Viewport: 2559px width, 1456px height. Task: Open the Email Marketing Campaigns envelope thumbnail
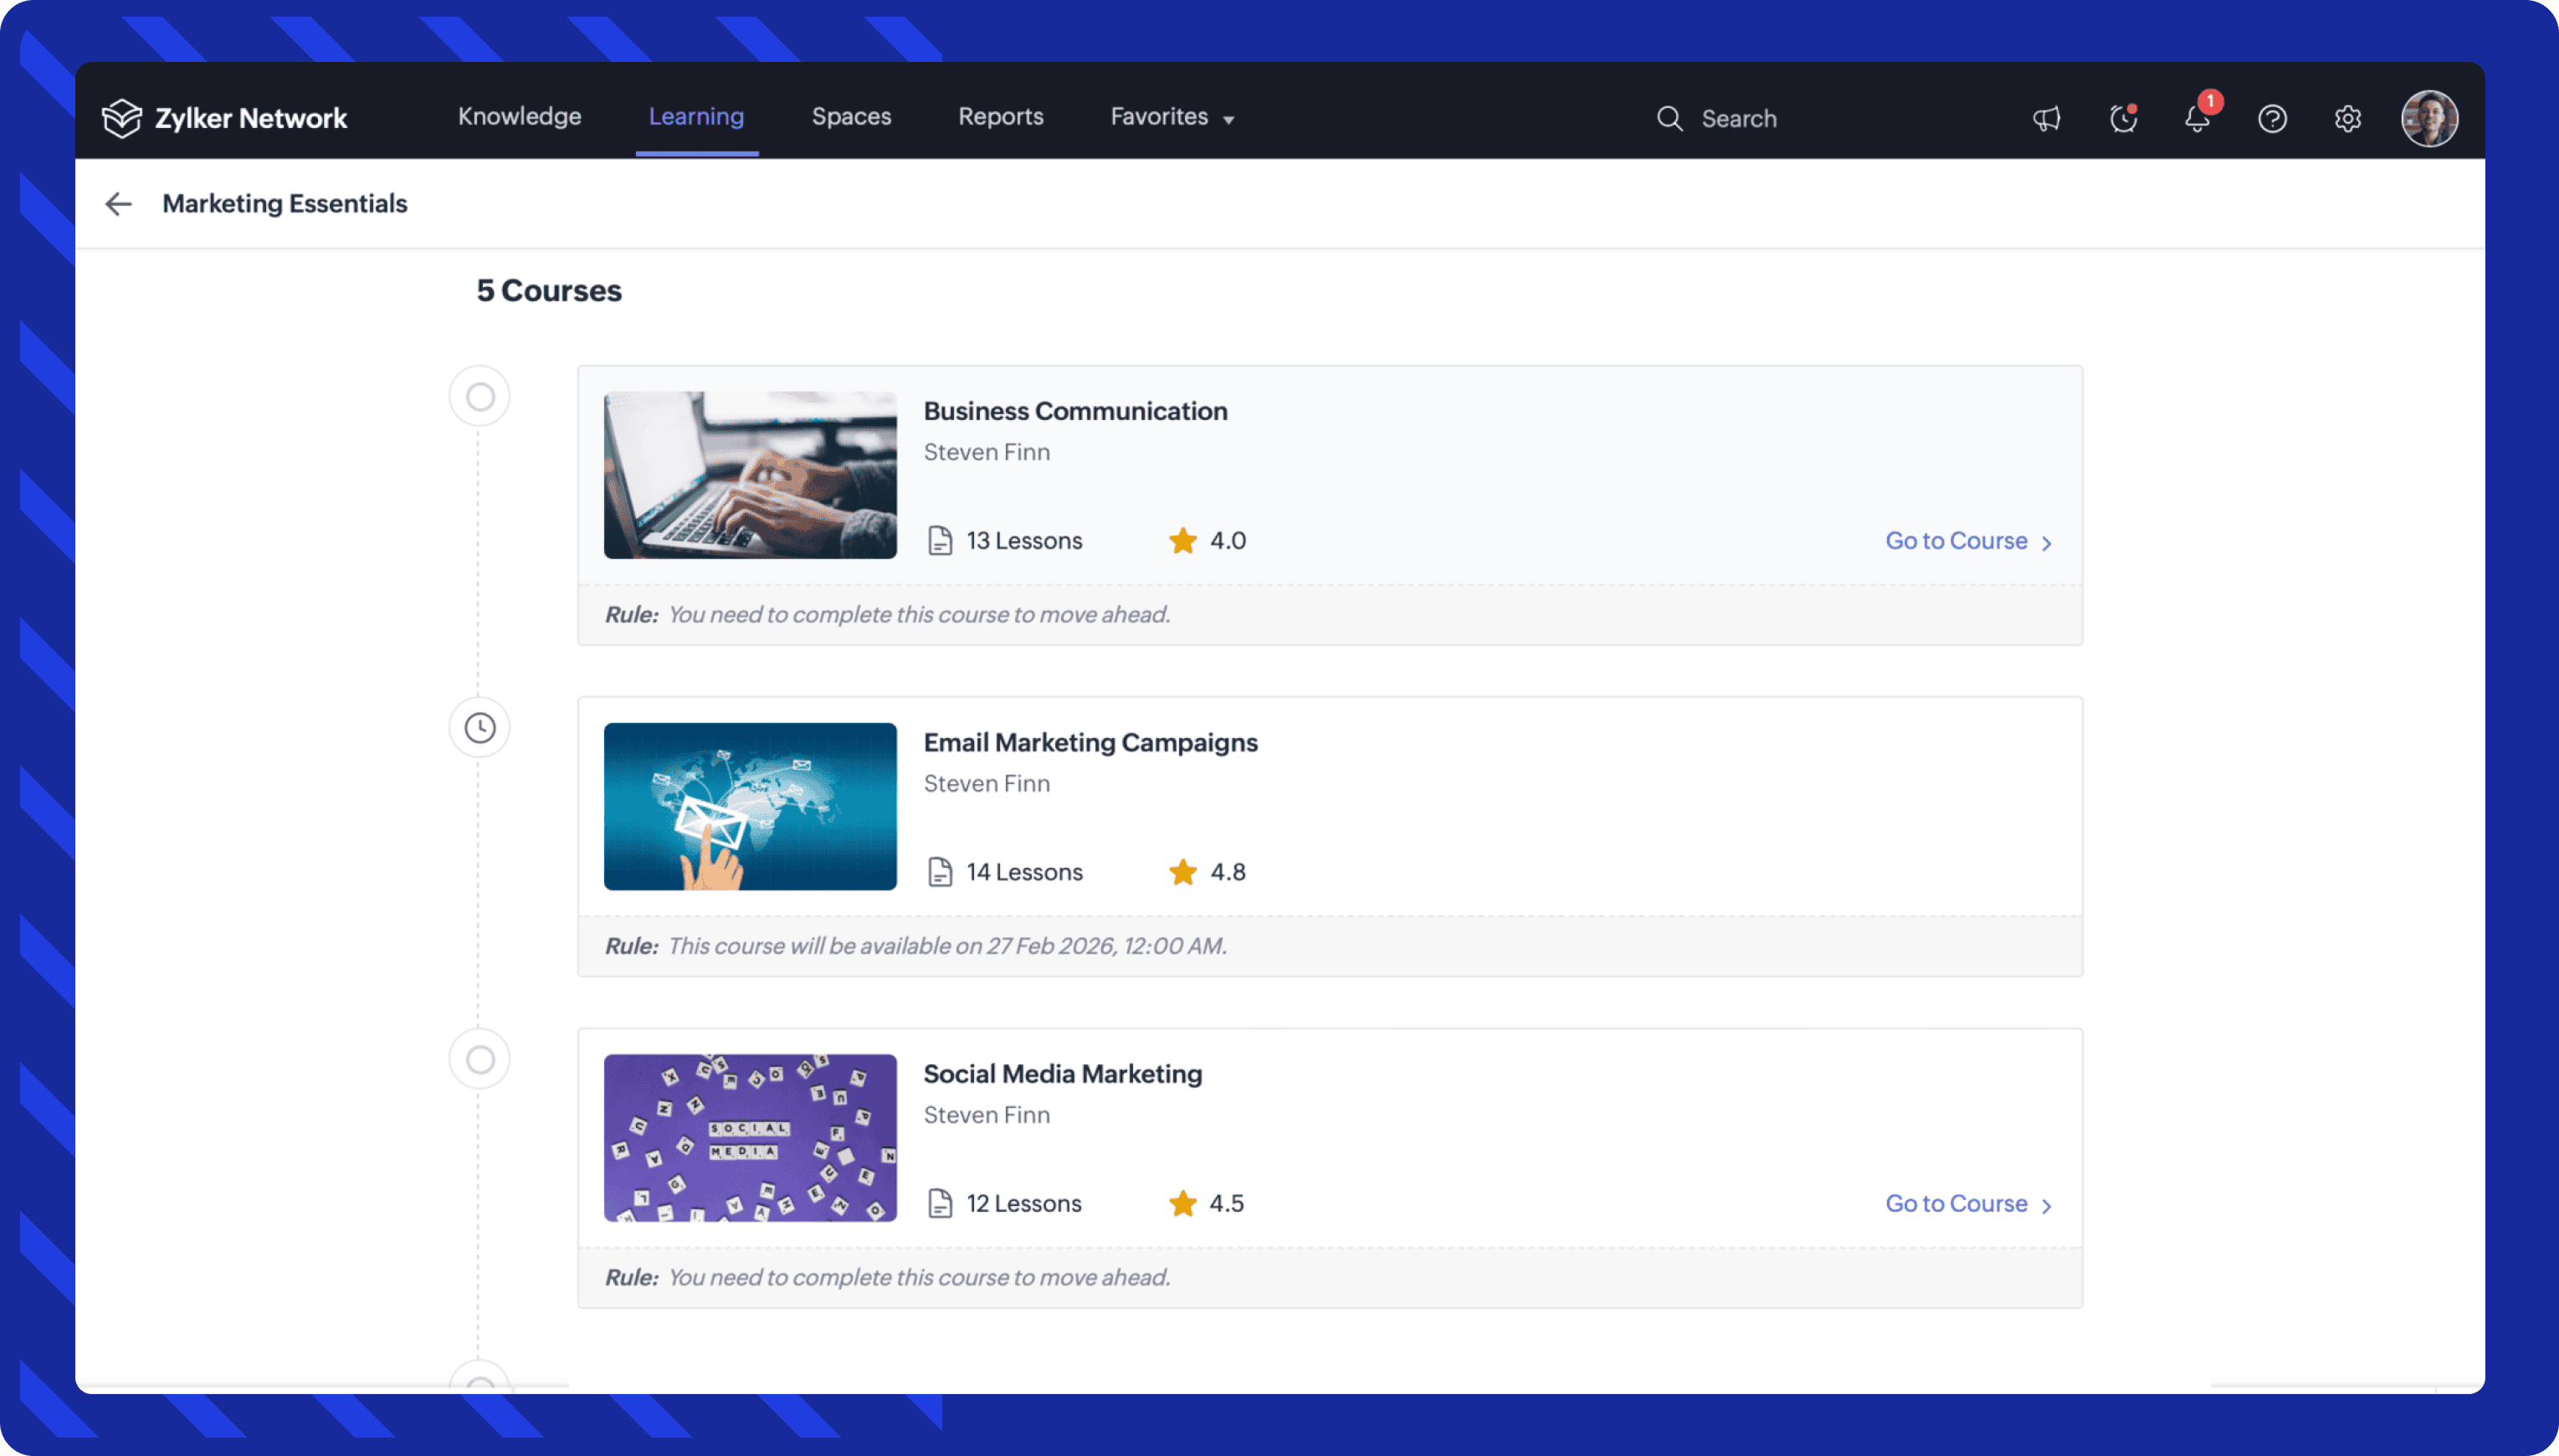coord(750,806)
